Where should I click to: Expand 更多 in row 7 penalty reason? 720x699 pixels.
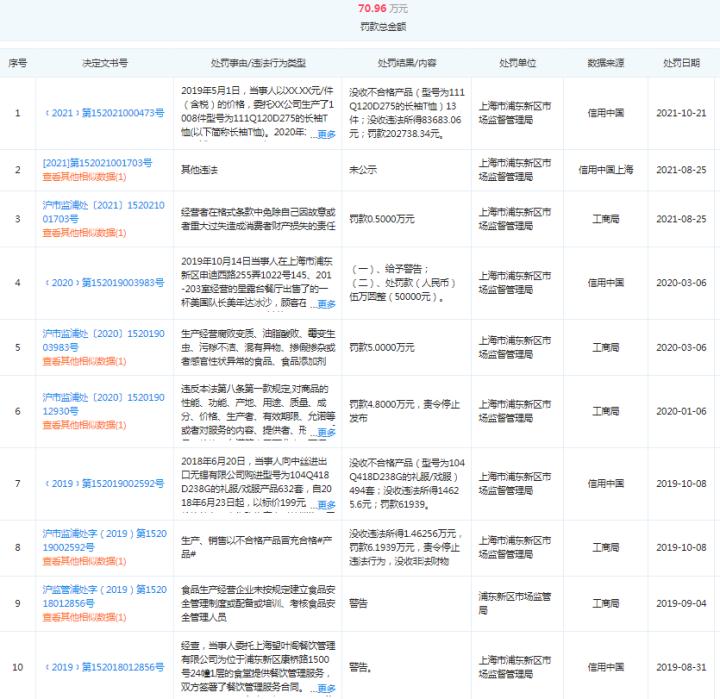[326, 505]
